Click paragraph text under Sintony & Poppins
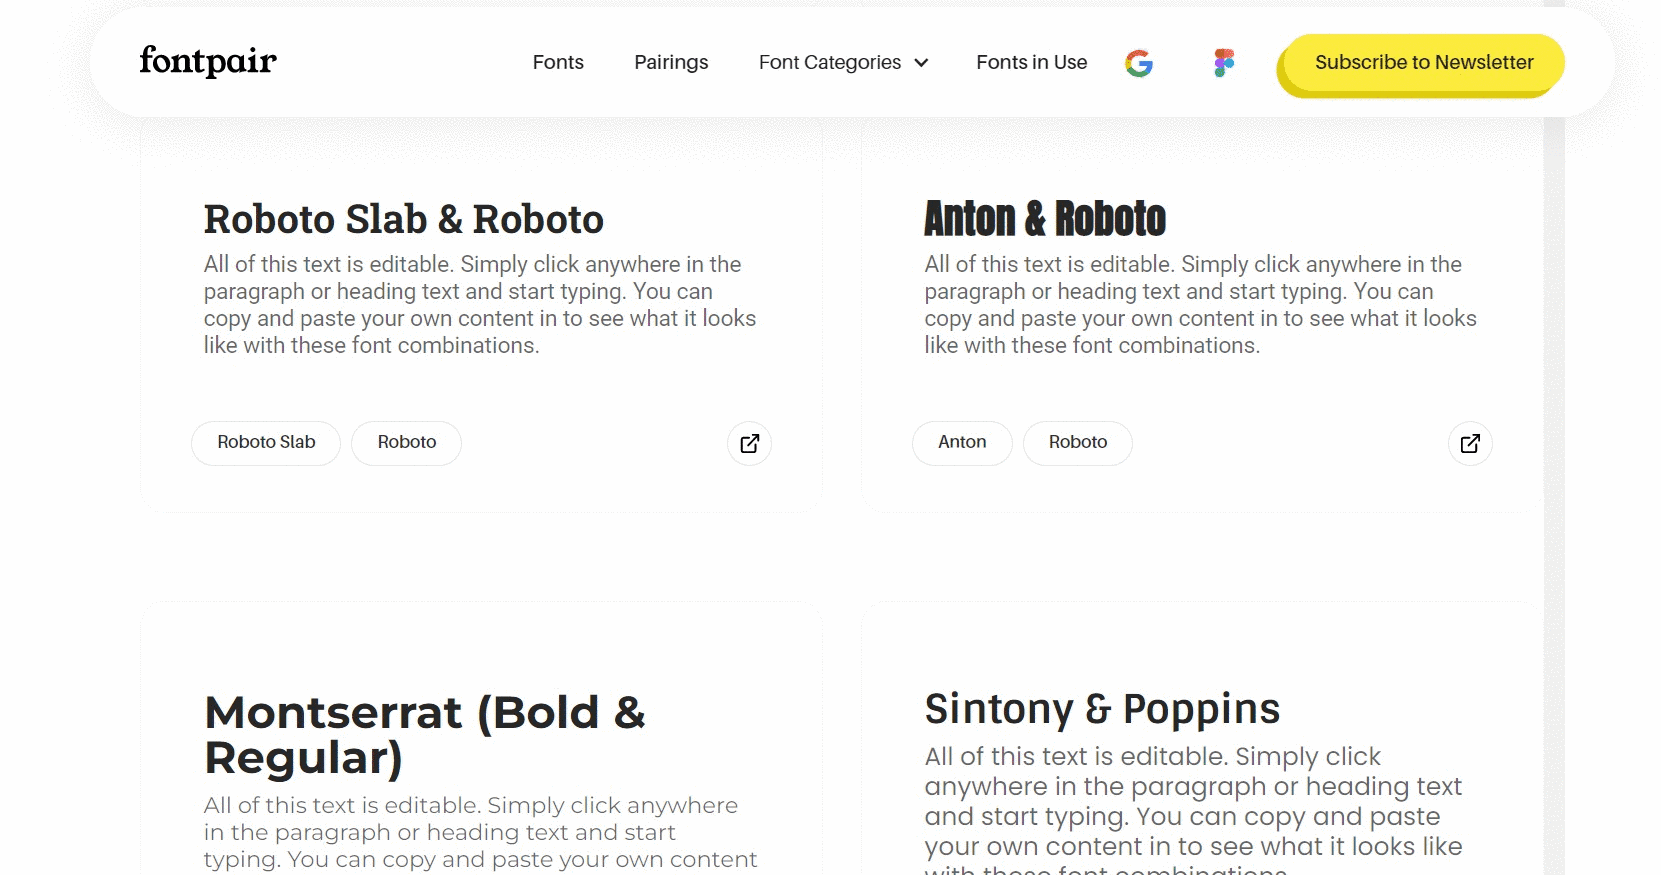The height and width of the screenshot is (875, 1661). pos(1194,808)
